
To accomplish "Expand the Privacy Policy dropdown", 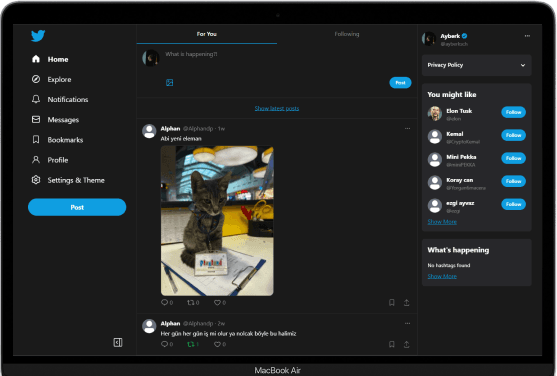I will pyautogui.click(x=477, y=65).
